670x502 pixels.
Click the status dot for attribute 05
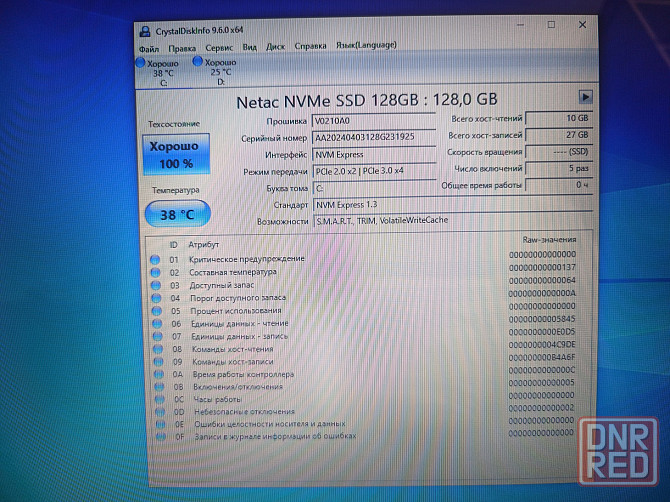point(157,311)
